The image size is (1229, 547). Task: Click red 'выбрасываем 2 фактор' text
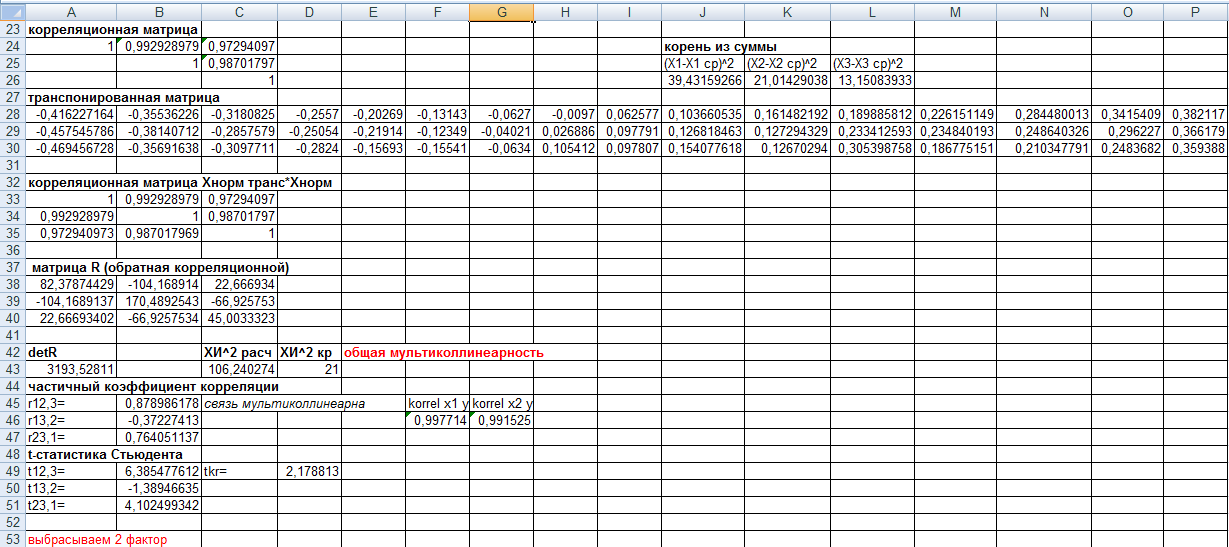point(99,540)
